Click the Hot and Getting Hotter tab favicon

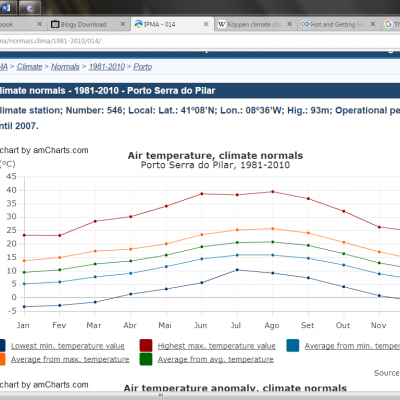305,24
